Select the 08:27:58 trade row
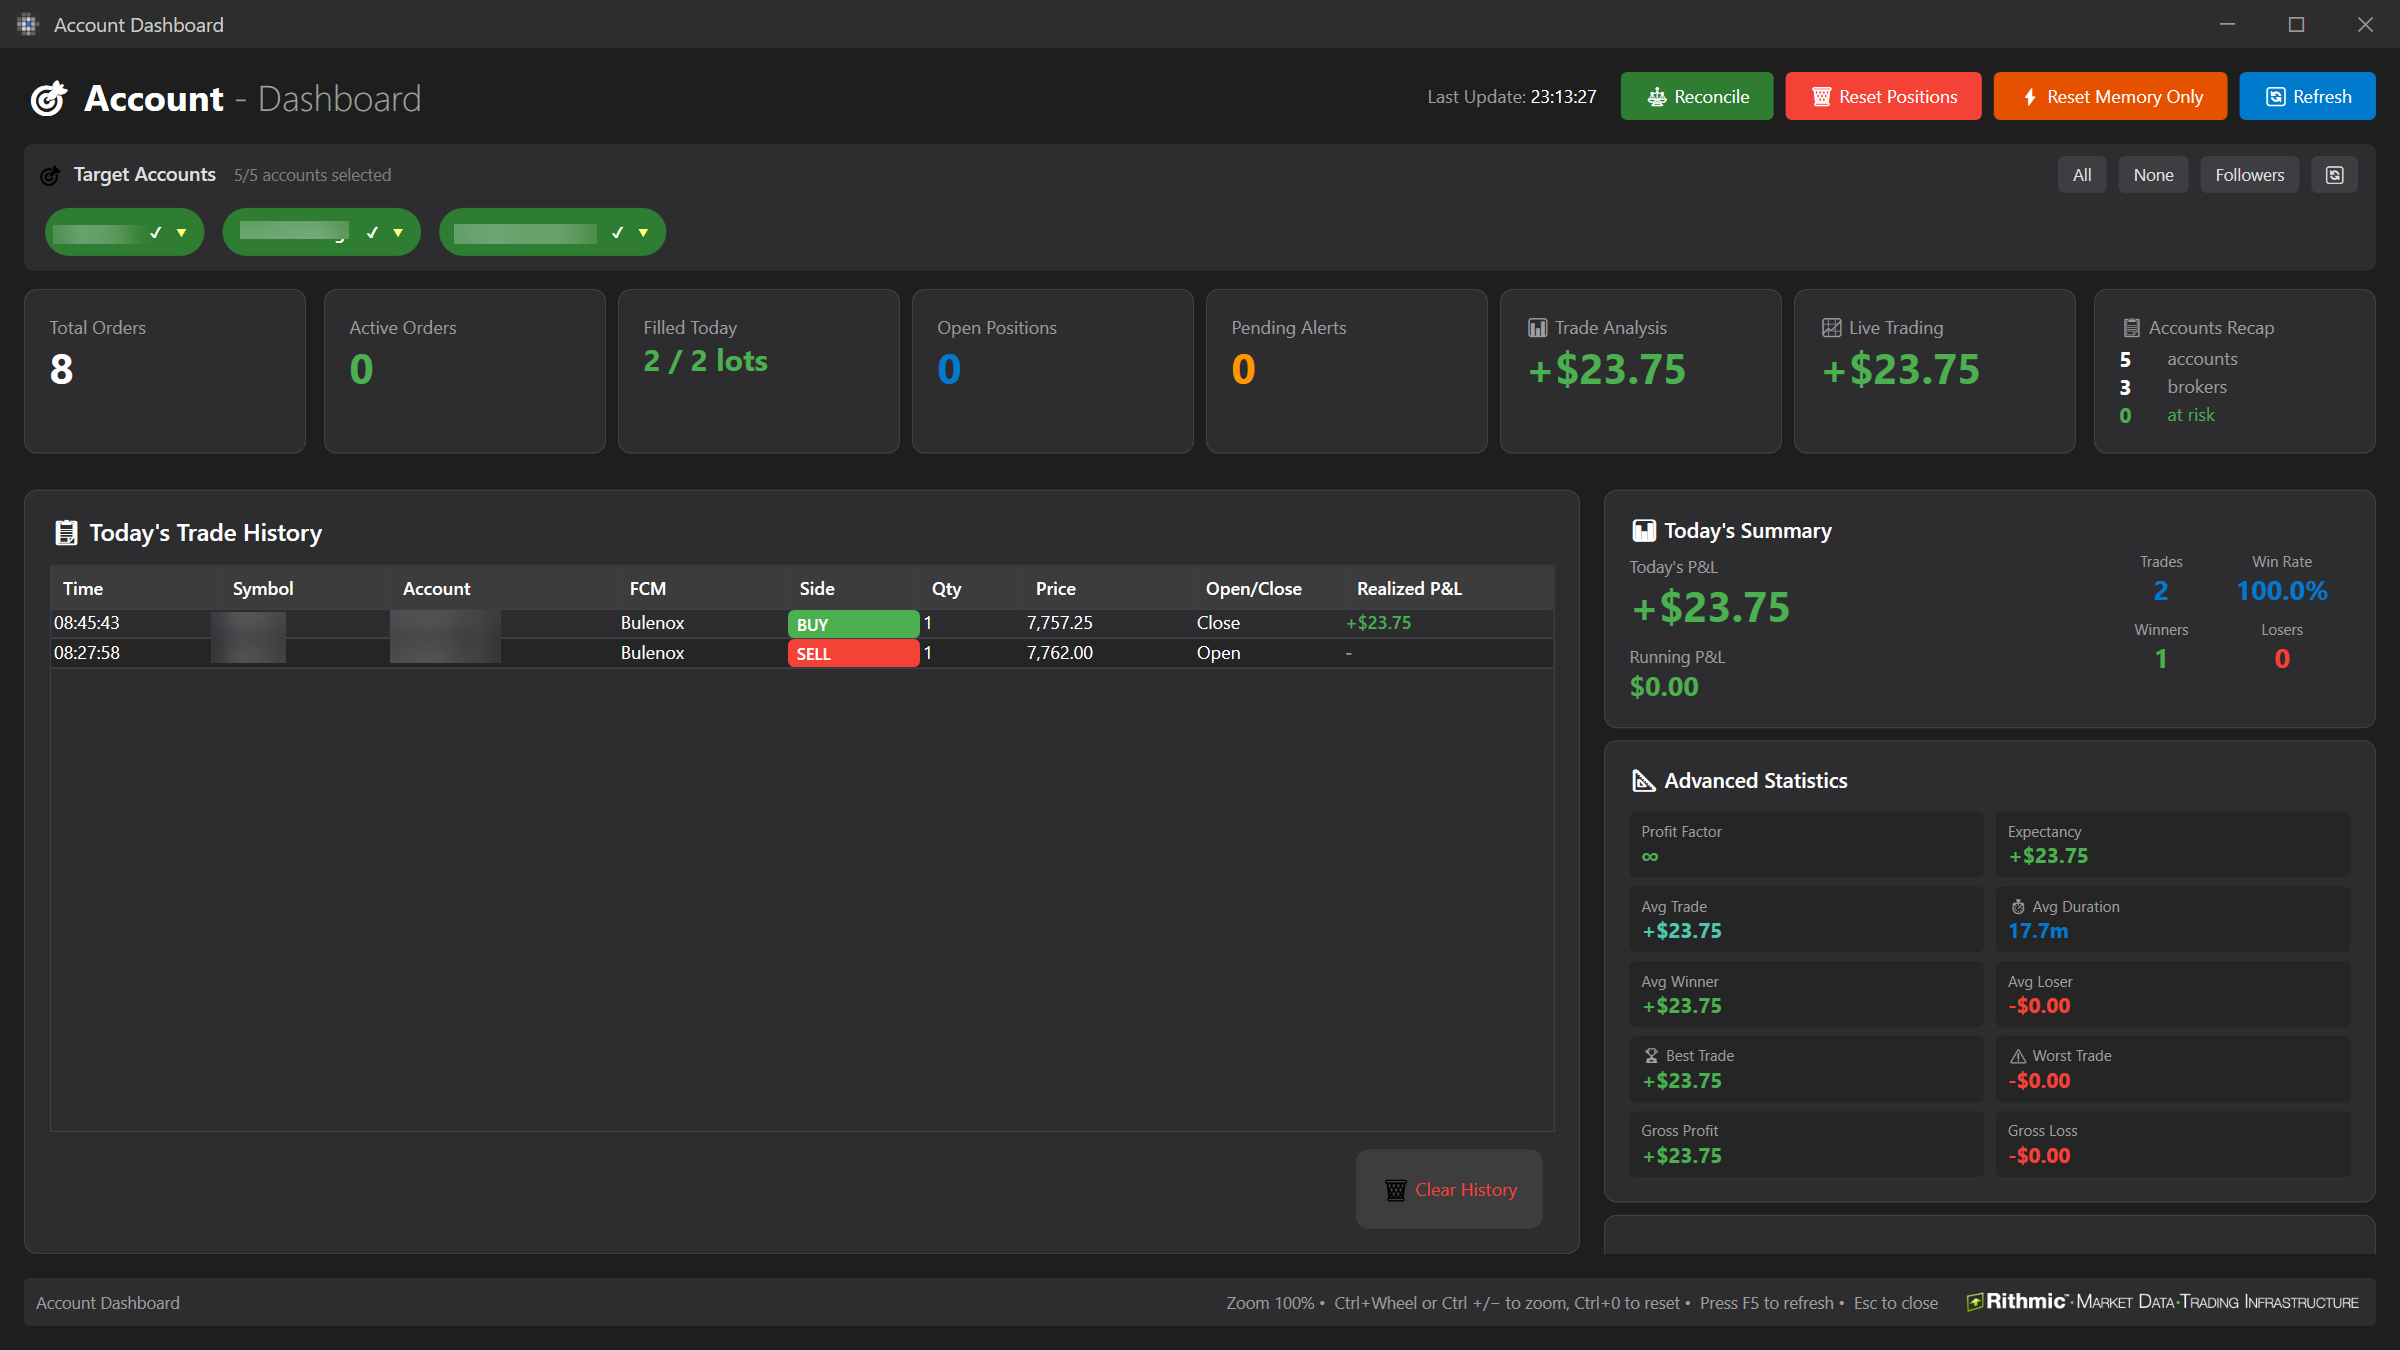Screen dimensions: 2400x1350 pyautogui.click(x=802, y=653)
